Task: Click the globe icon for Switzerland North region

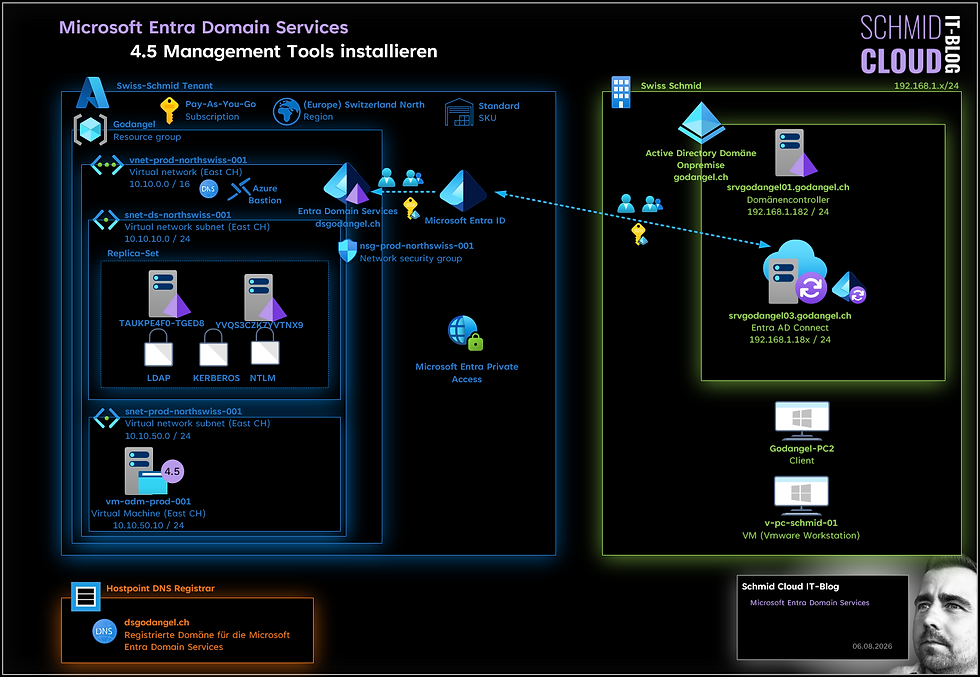Action: pyautogui.click(x=286, y=112)
